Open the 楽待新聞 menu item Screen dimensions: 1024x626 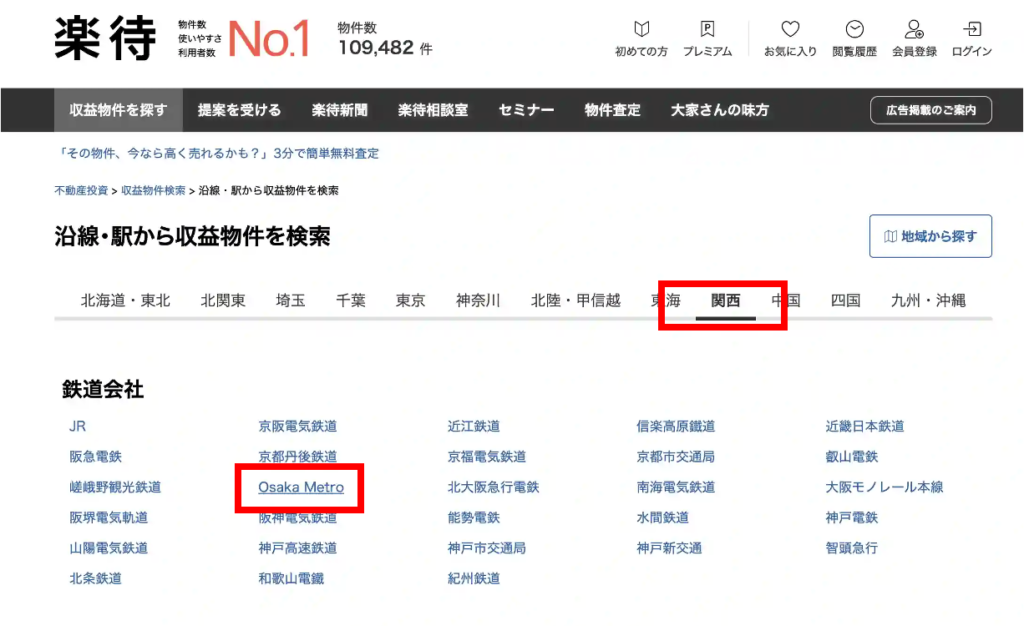pyautogui.click(x=340, y=110)
